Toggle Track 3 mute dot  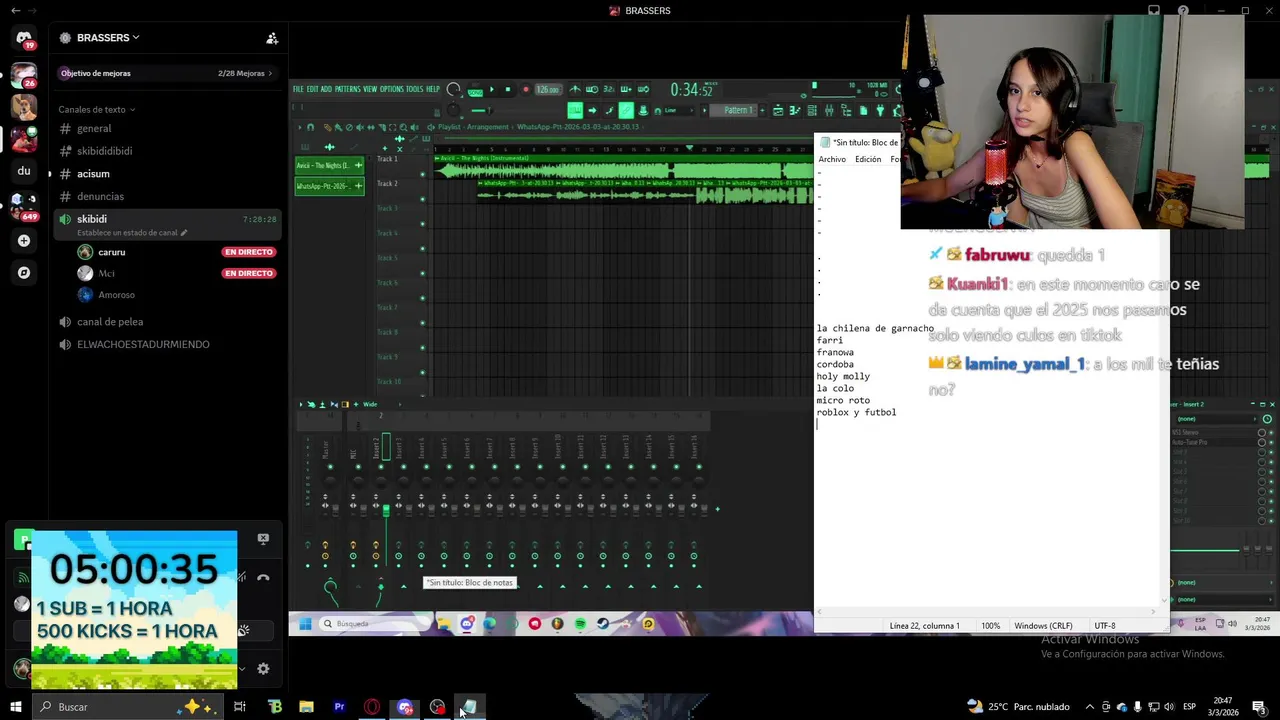pos(422,224)
